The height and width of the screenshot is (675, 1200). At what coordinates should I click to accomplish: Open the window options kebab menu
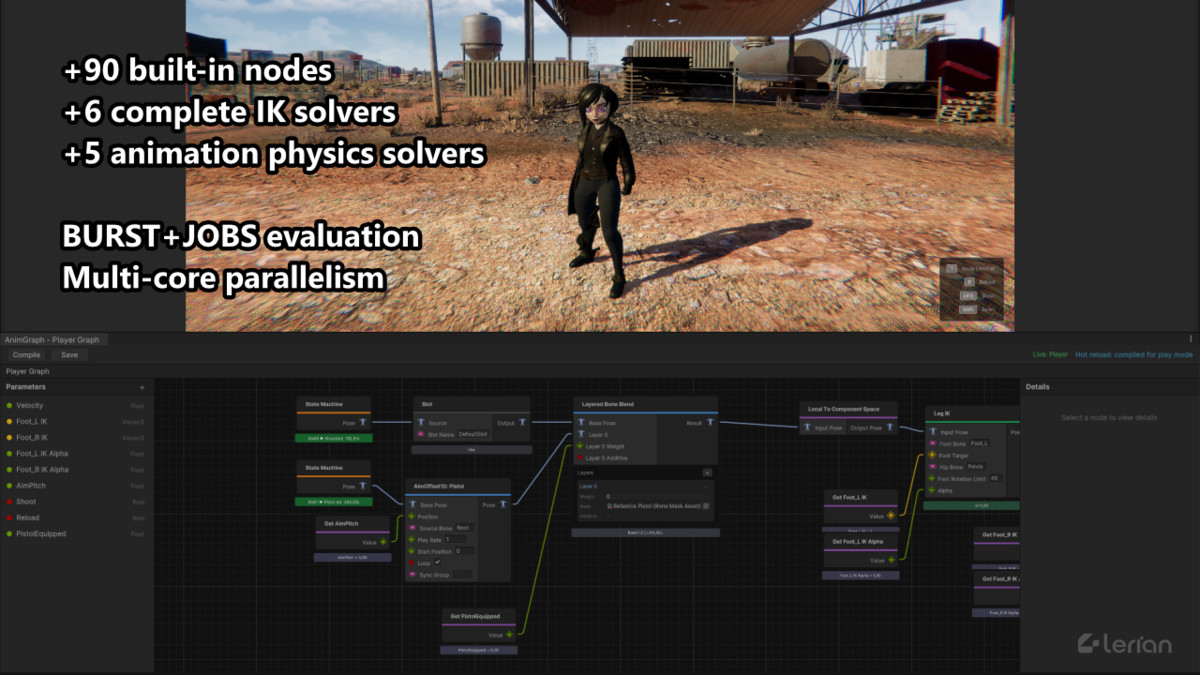pyautogui.click(x=1190, y=339)
